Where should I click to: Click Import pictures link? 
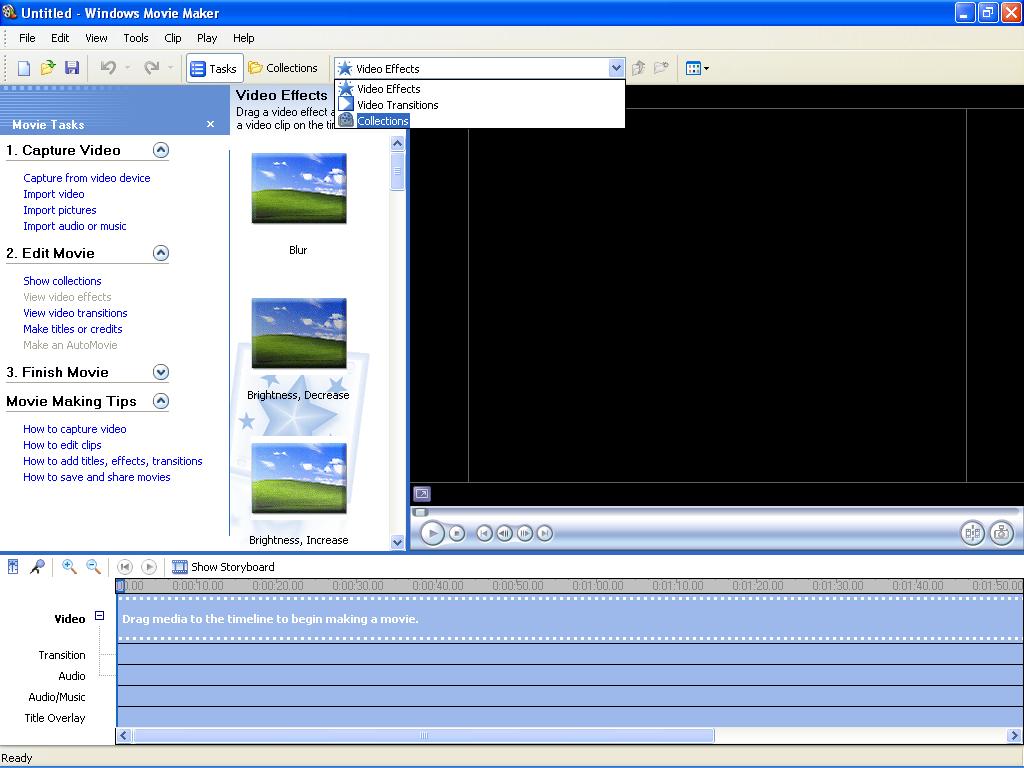point(59,210)
